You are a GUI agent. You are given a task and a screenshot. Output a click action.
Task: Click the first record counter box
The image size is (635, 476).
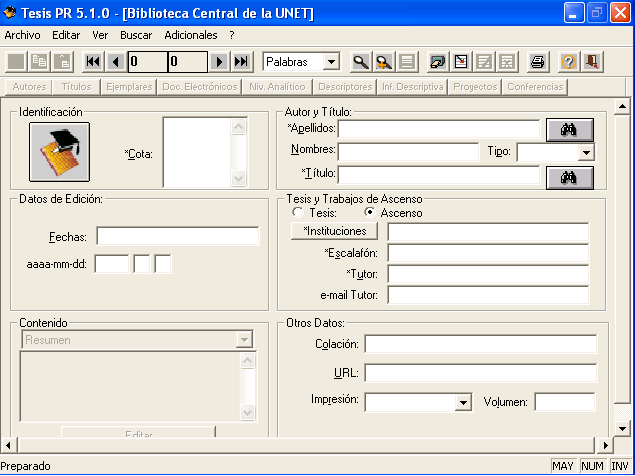[x=148, y=62]
